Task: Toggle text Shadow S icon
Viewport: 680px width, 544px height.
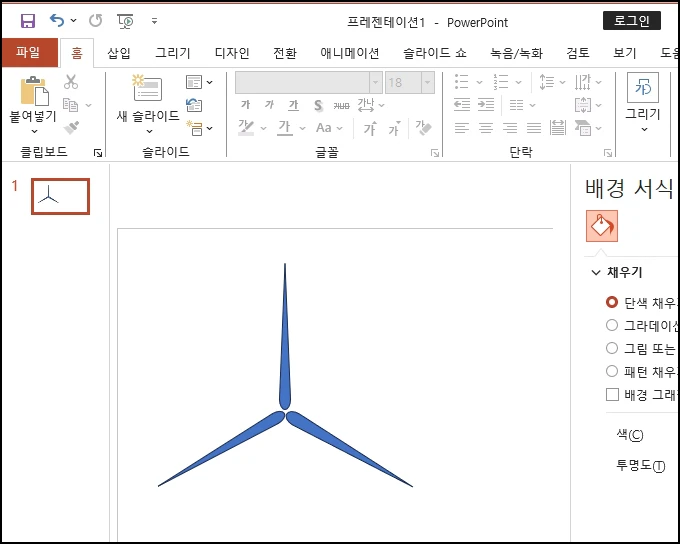Action: coord(318,105)
